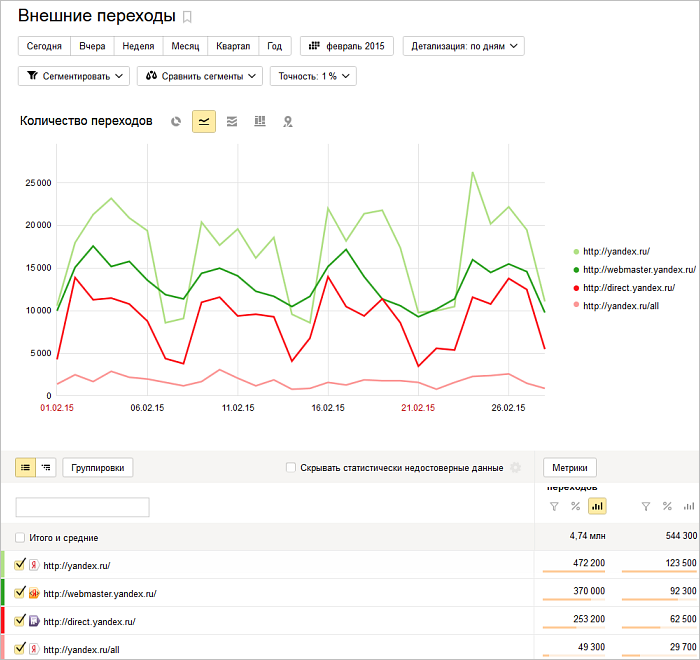The image size is (700, 660).
Task: Click red legend dot for direct.yandex.ru
Action: [576, 288]
